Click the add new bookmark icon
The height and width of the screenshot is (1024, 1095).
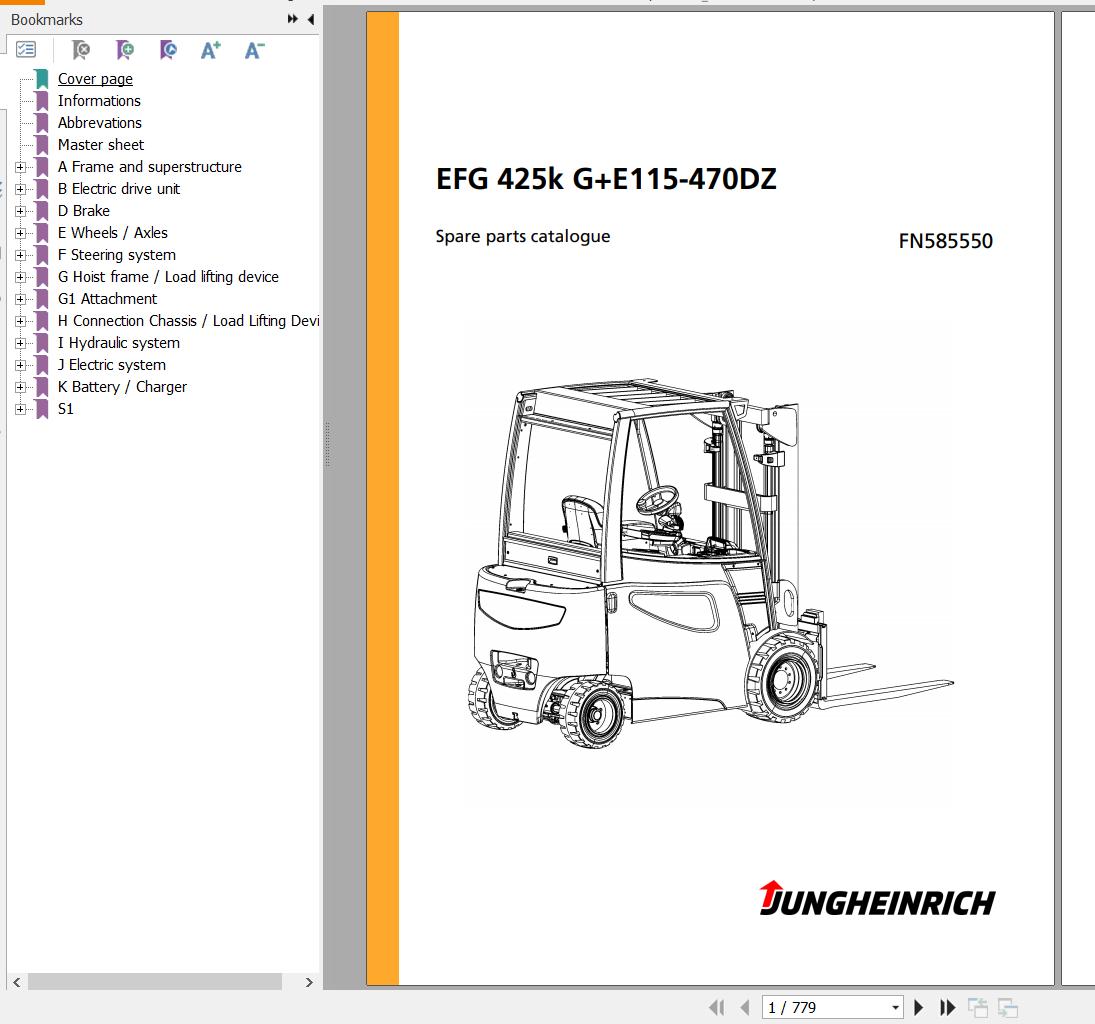point(125,49)
